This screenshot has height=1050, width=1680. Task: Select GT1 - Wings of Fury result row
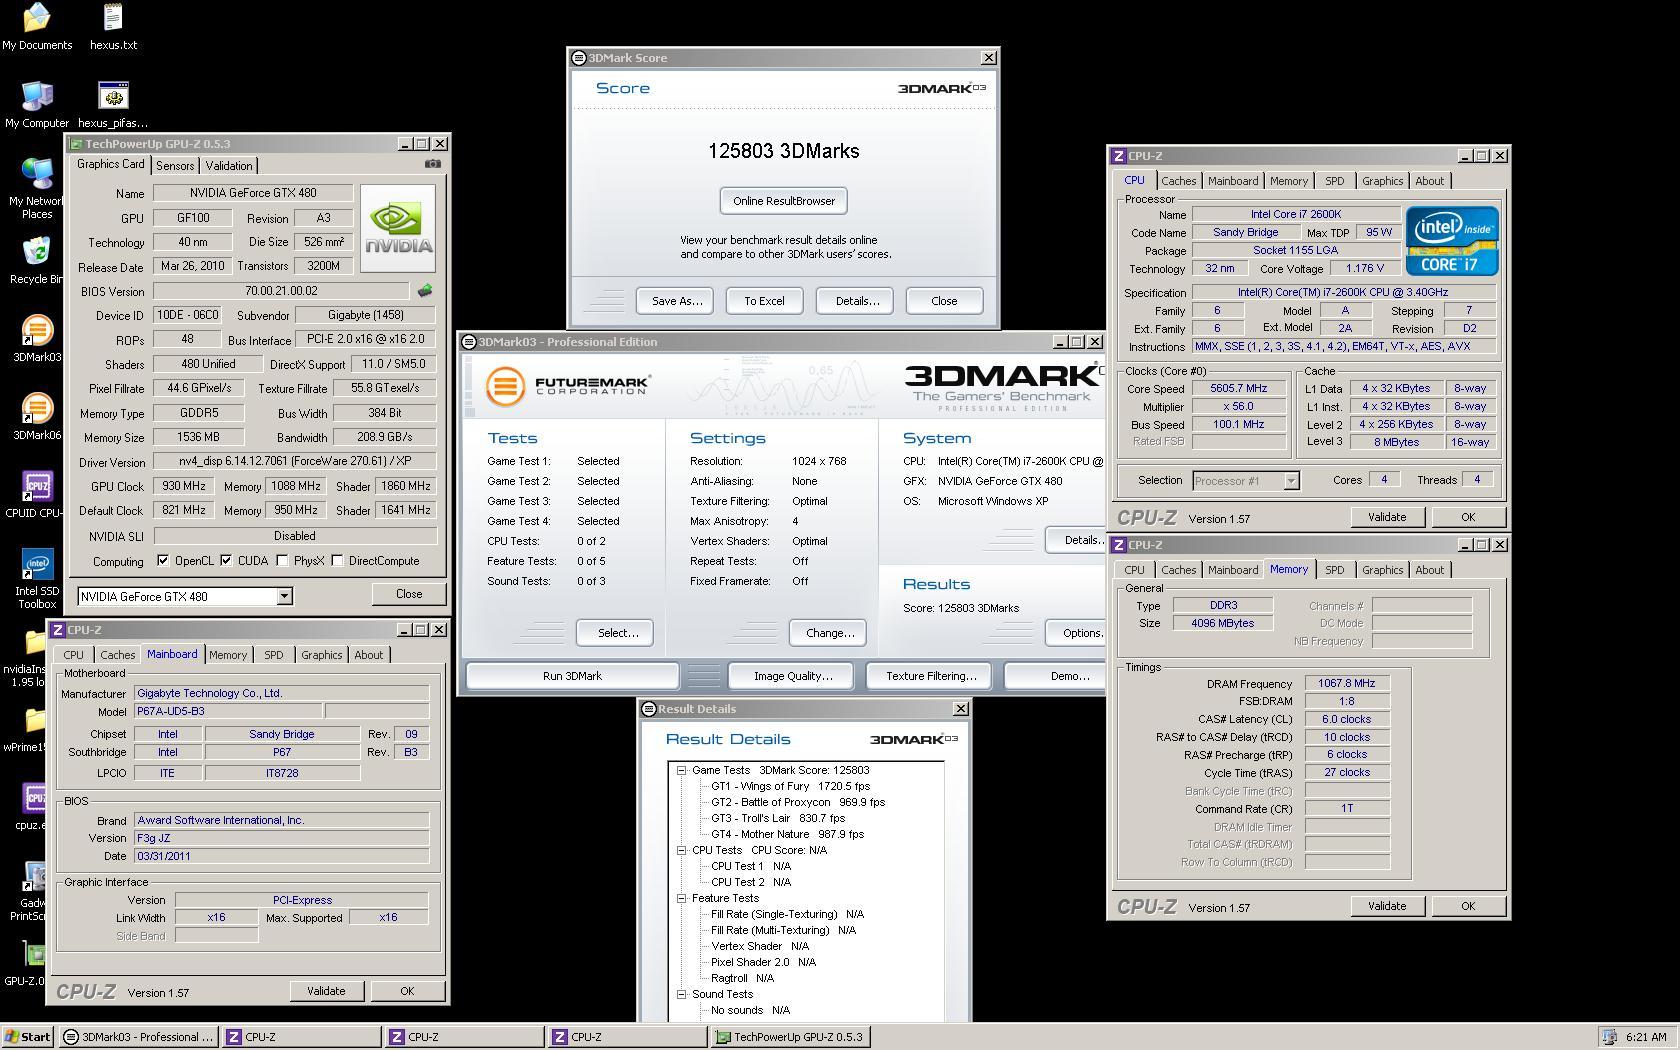(790, 786)
